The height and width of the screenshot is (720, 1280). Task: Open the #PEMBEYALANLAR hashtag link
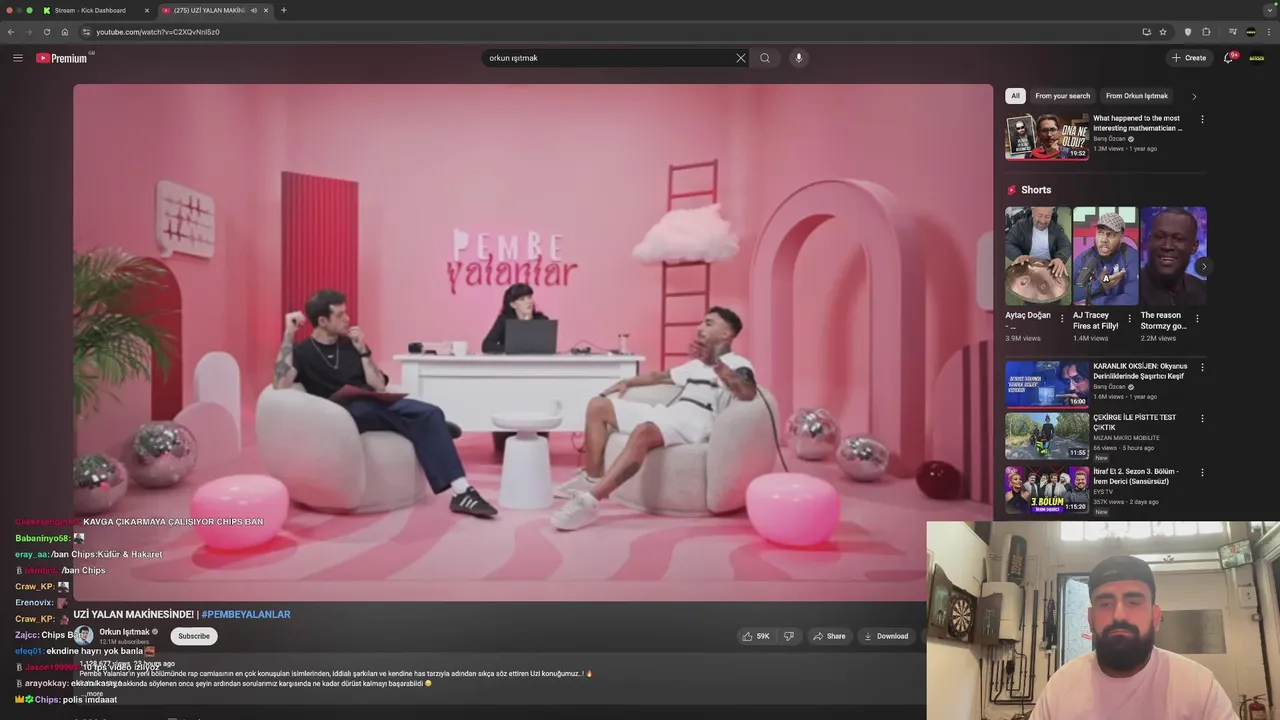pyautogui.click(x=246, y=614)
